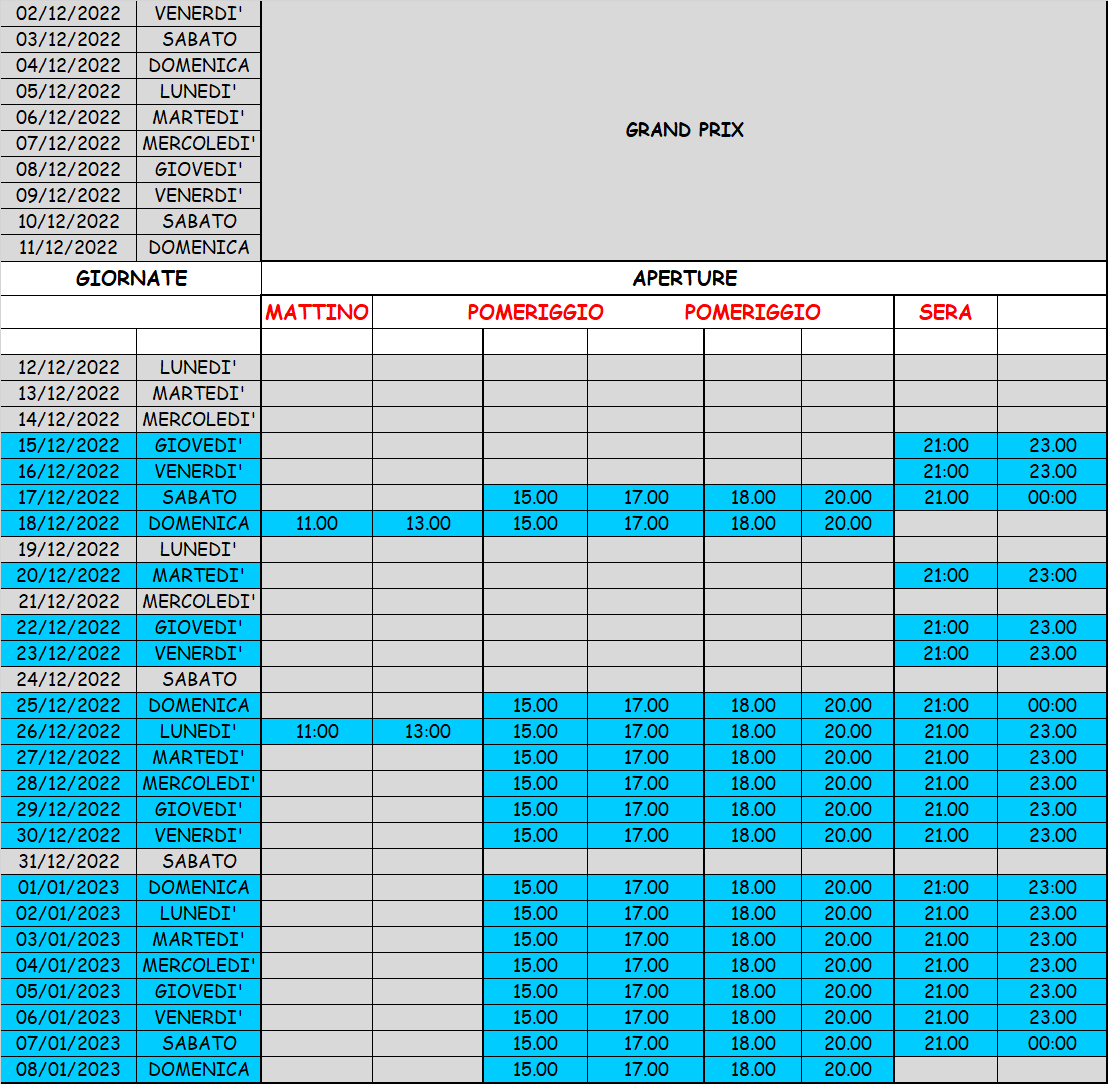Screen dimensions: 1108x1084
Task: Select date cell 12/12/2022
Action: click(68, 367)
